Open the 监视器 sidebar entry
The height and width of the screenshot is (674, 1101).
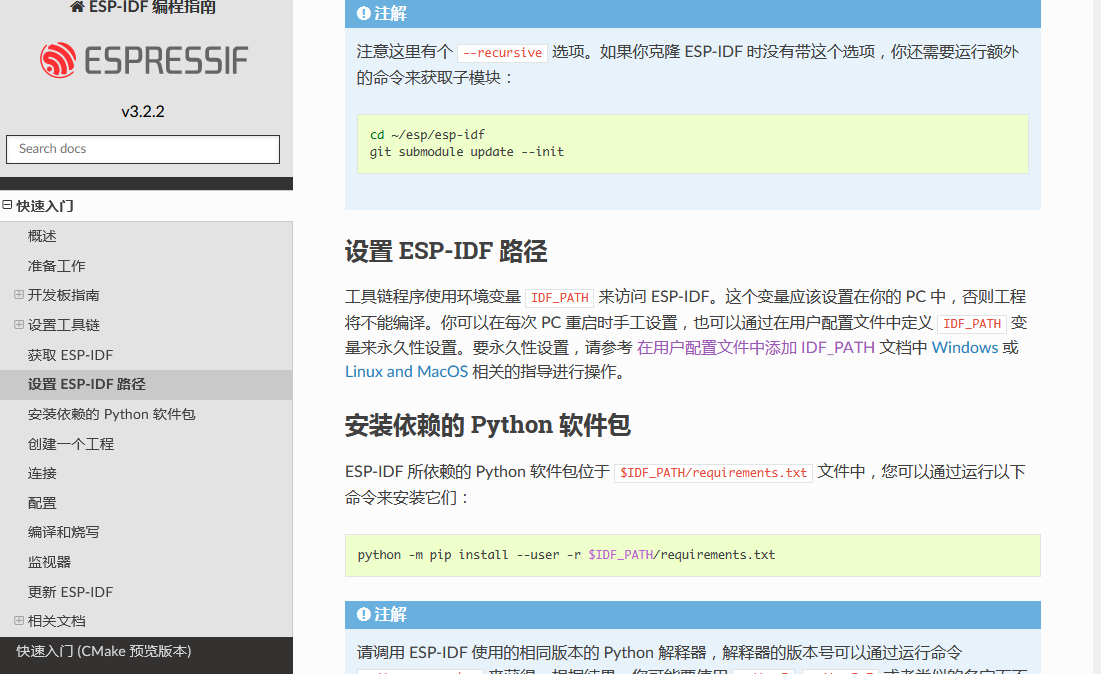pos(49,562)
